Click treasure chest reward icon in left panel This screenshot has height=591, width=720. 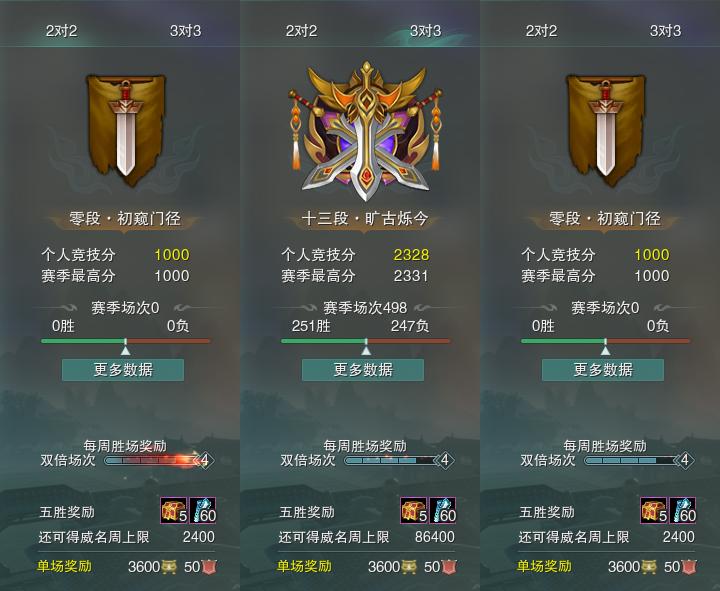tap(174, 510)
